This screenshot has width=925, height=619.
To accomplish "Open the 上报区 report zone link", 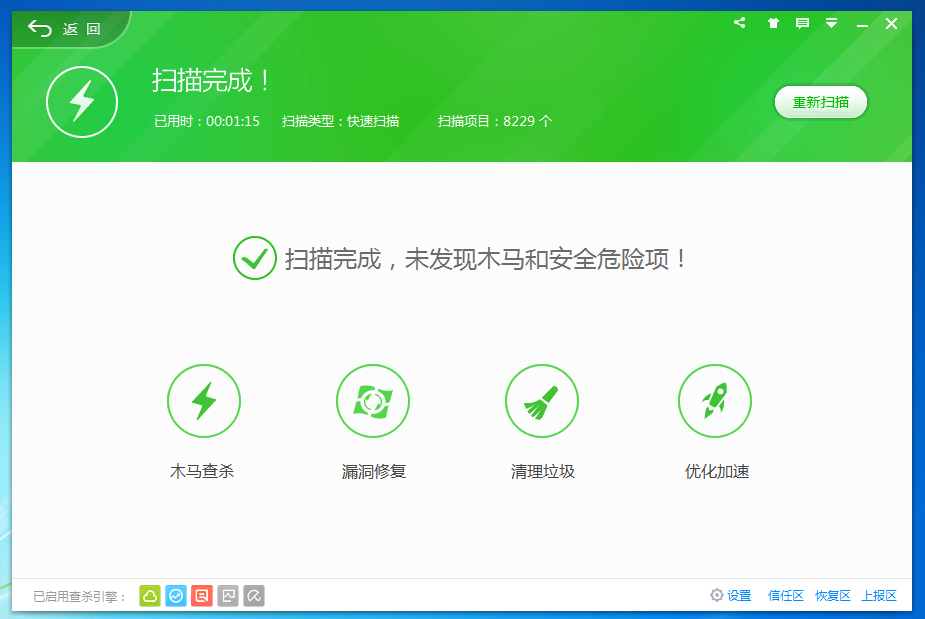I will 879,595.
